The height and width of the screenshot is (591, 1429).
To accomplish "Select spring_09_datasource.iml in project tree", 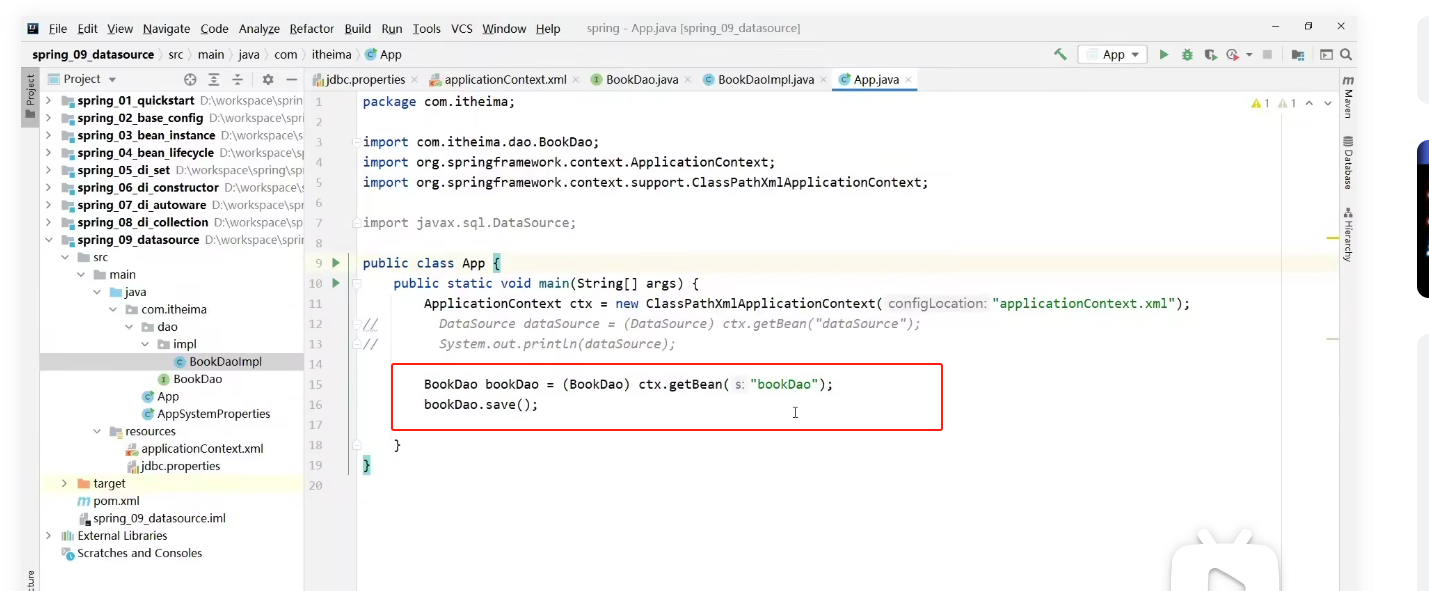I will pos(152,518).
